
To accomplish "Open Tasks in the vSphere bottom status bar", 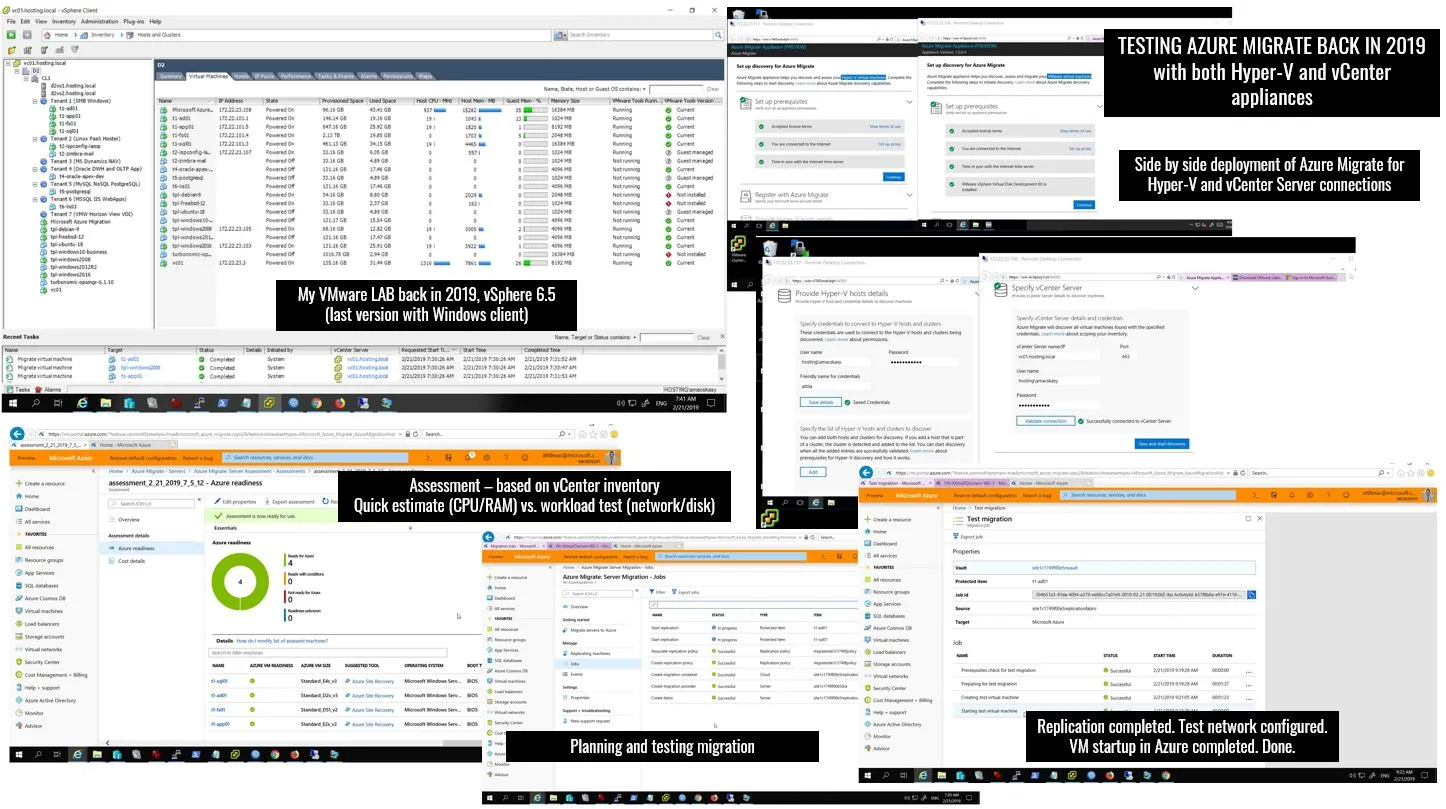I will 19,389.
